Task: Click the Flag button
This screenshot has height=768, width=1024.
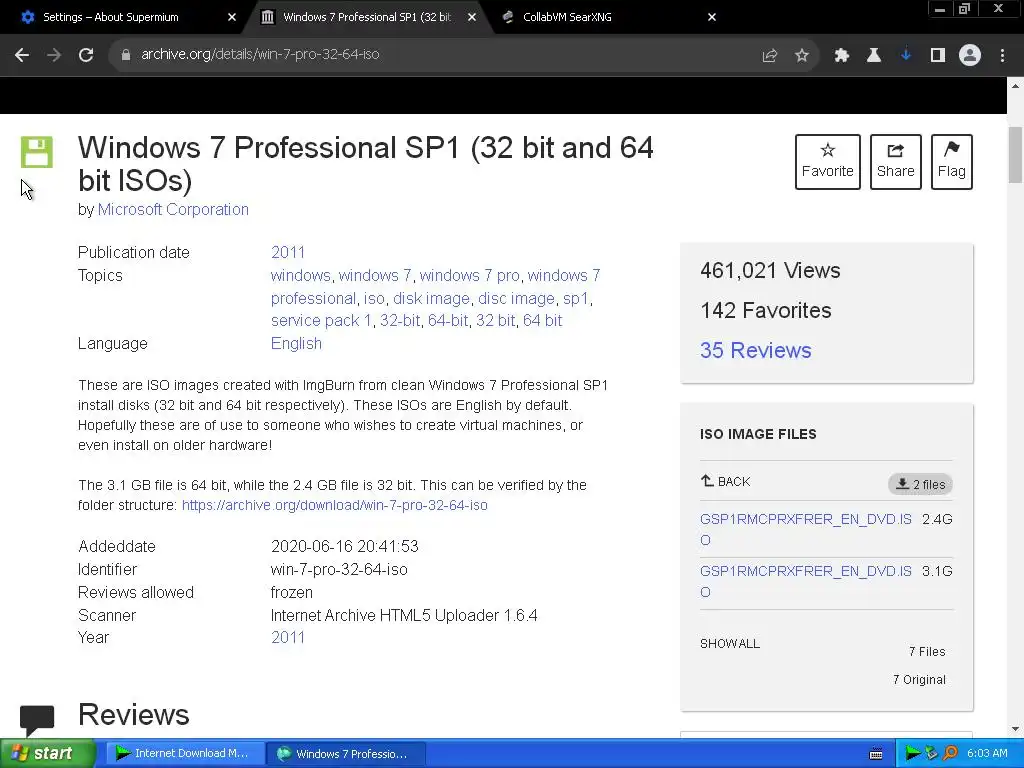Action: [x=952, y=162]
